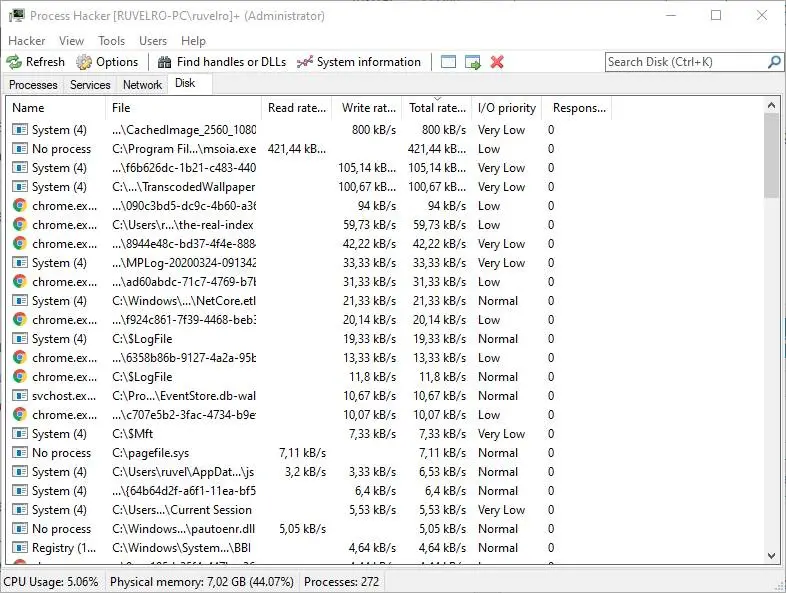Select the C:\pagefile.sys file entry
Screen dimensions: 786x593
click(x=151, y=453)
